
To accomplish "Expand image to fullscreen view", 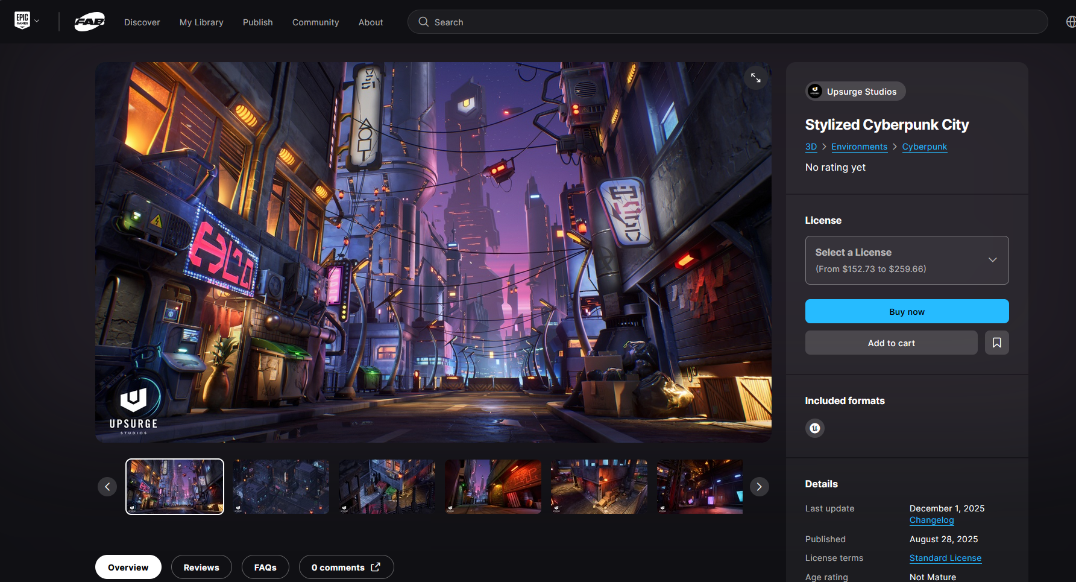I will coord(756,78).
